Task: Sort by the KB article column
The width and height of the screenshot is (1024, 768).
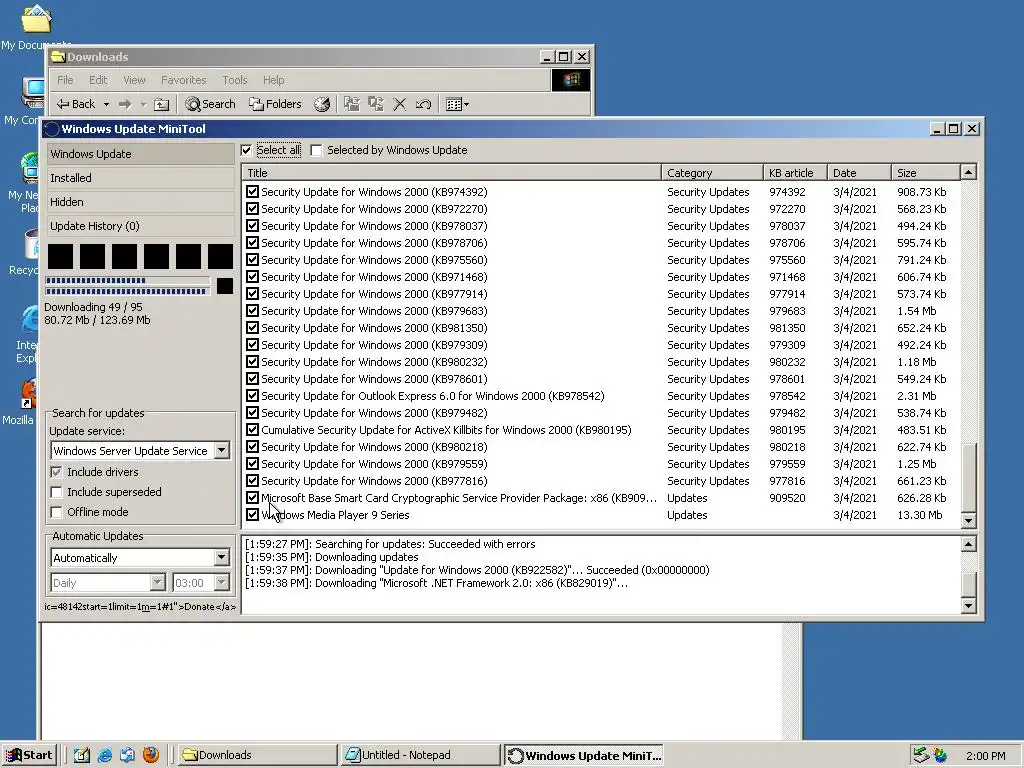Action: pos(795,173)
